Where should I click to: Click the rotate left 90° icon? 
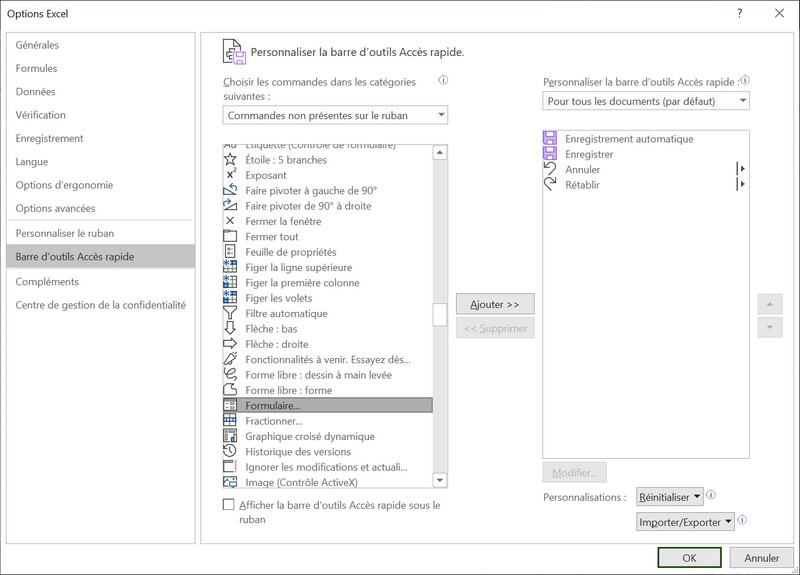(x=230, y=190)
